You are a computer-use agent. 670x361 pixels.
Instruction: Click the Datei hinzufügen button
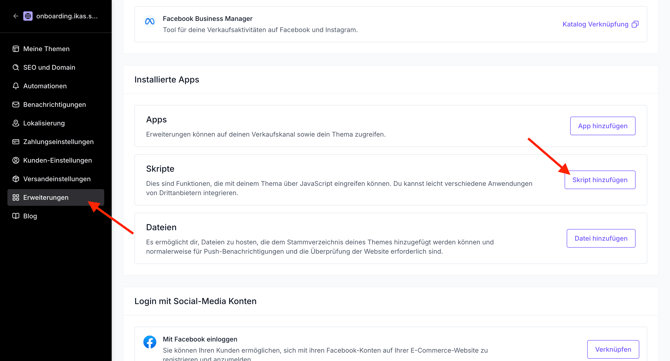[x=601, y=238]
